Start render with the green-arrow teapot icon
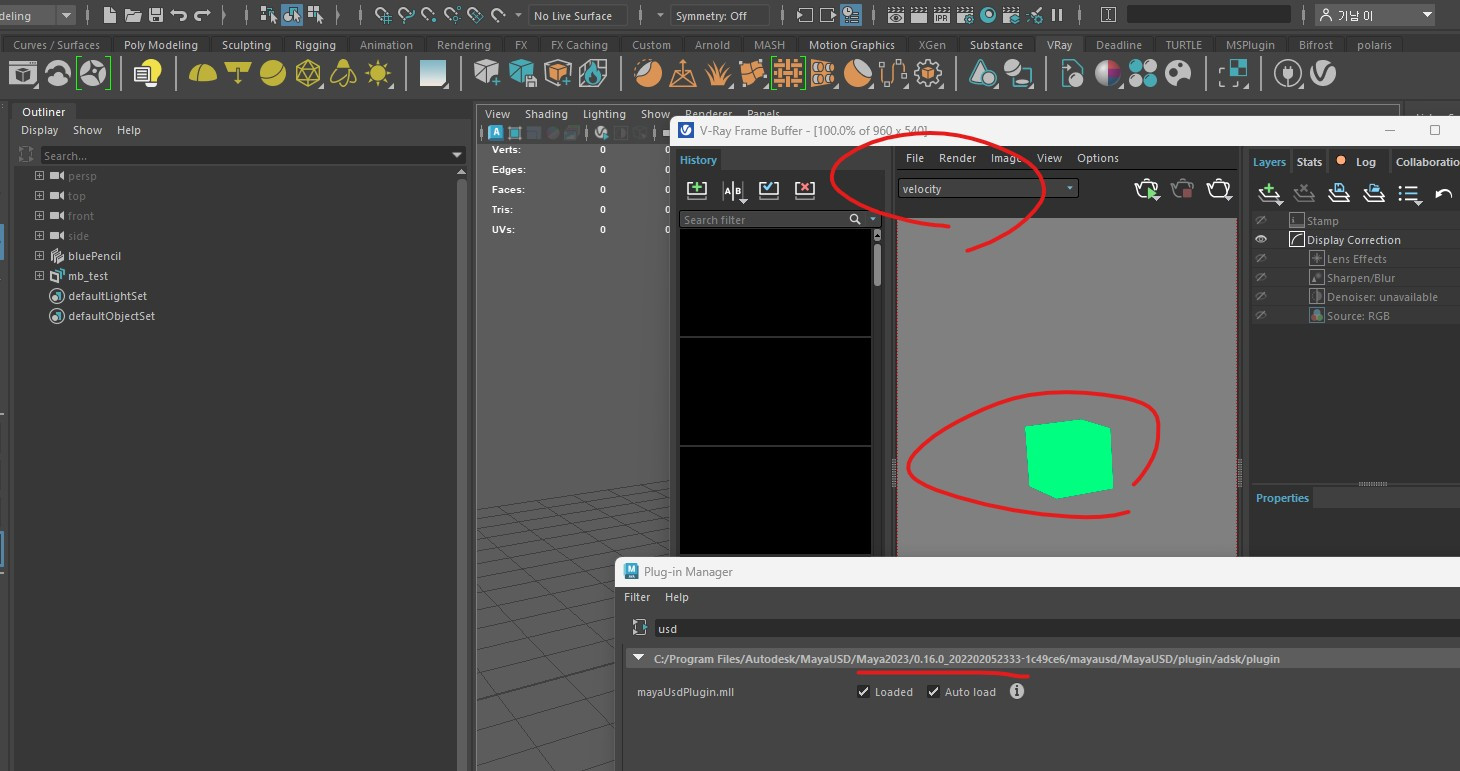This screenshot has height=771, width=1460. click(x=1147, y=189)
